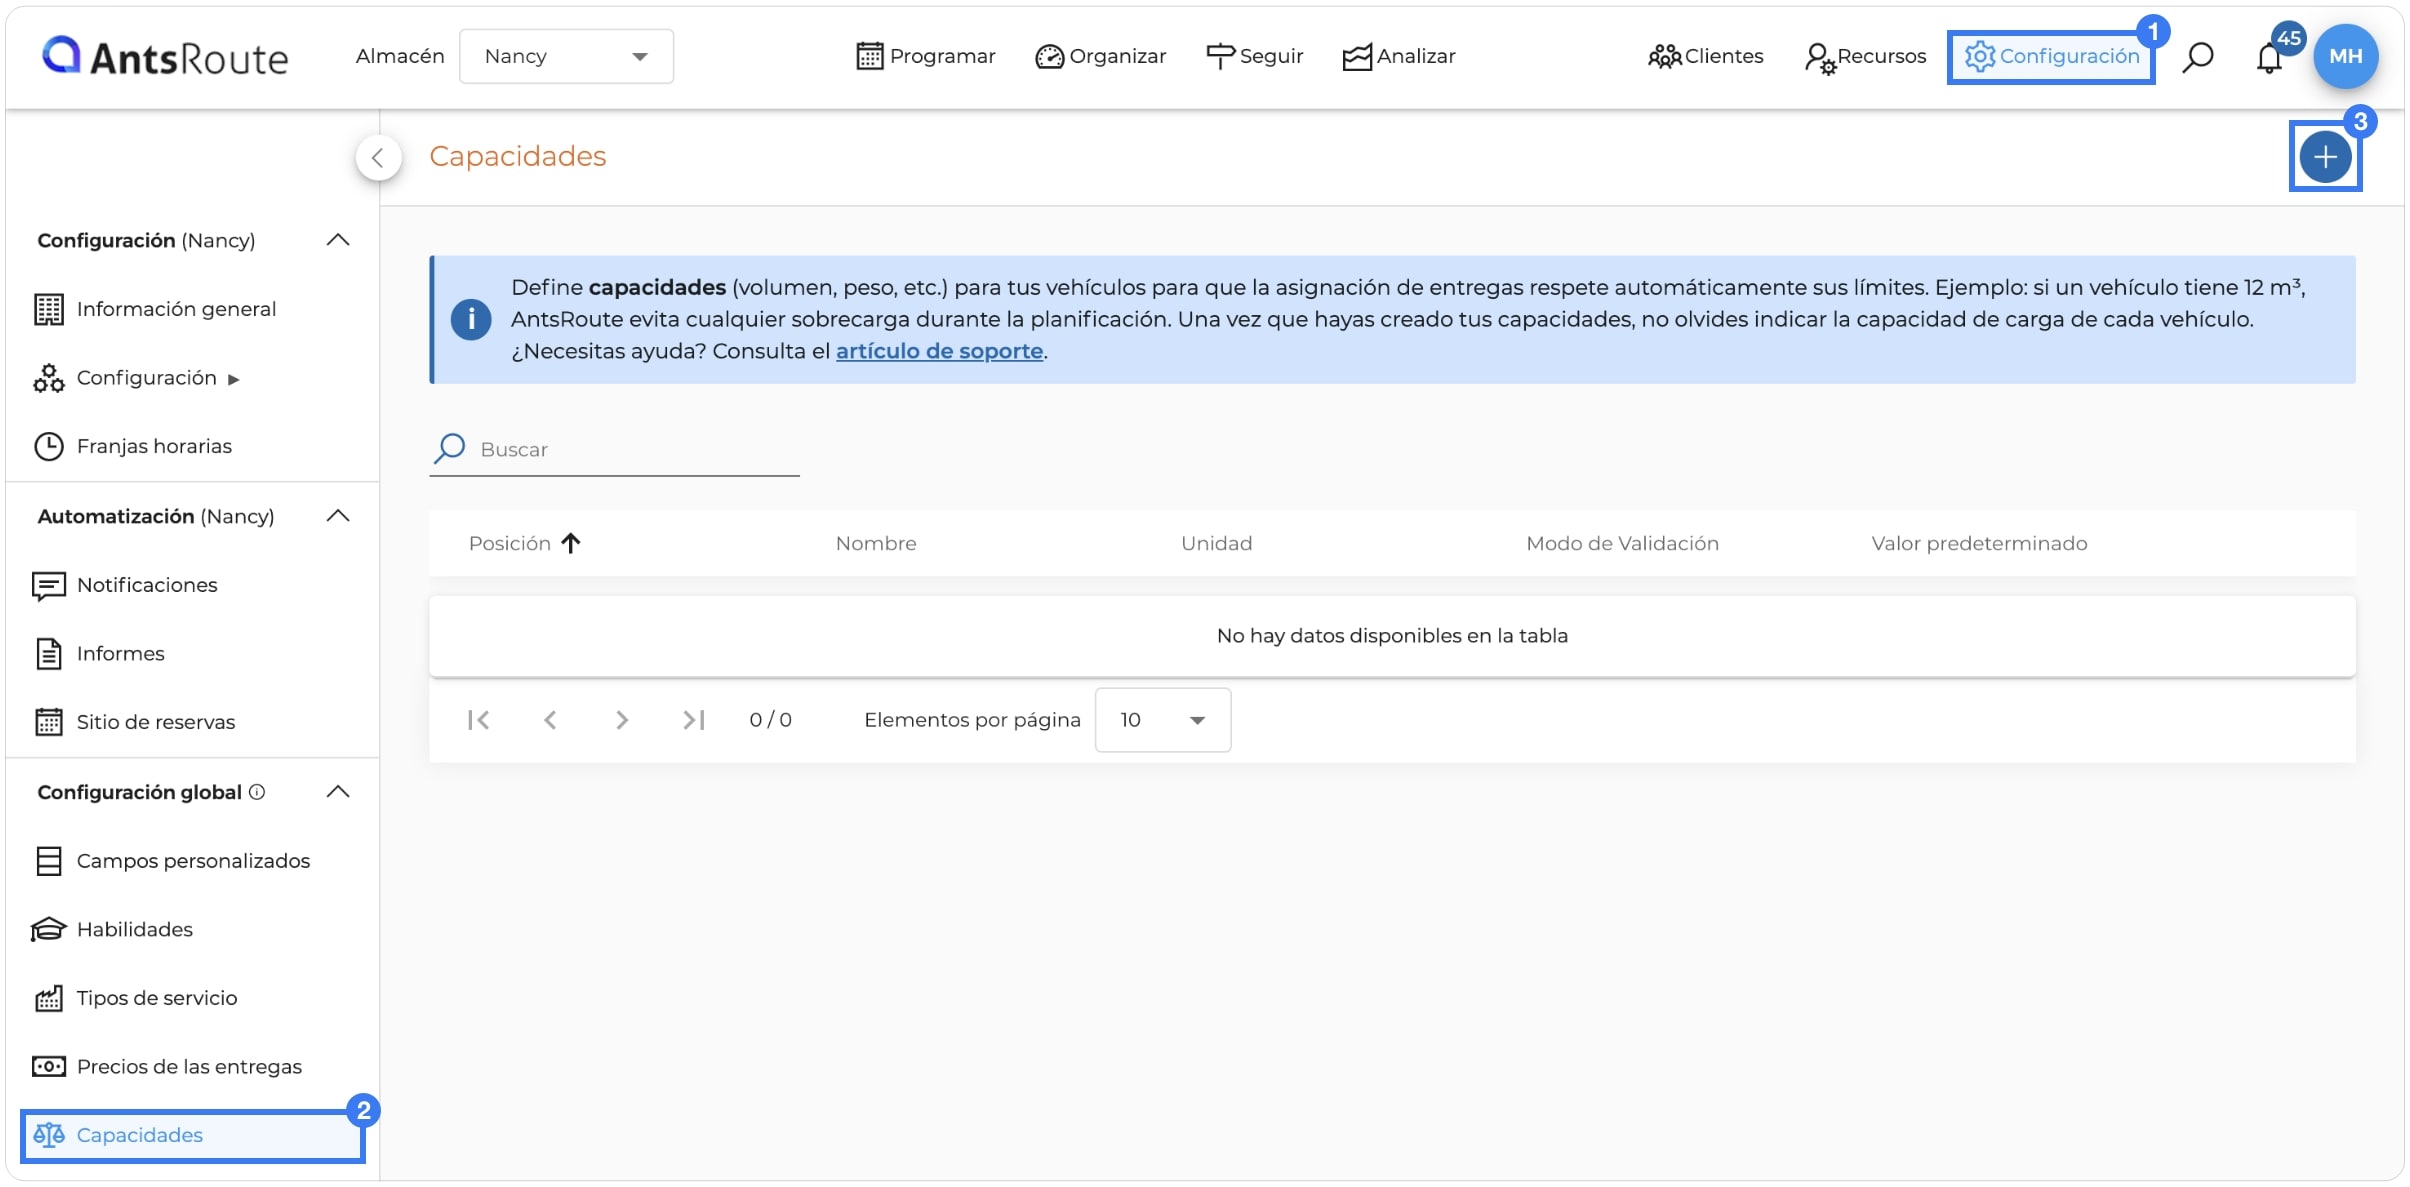Click the Posición sort arrow icon
Screen dimensions: 2410x1187
pos(571,543)
